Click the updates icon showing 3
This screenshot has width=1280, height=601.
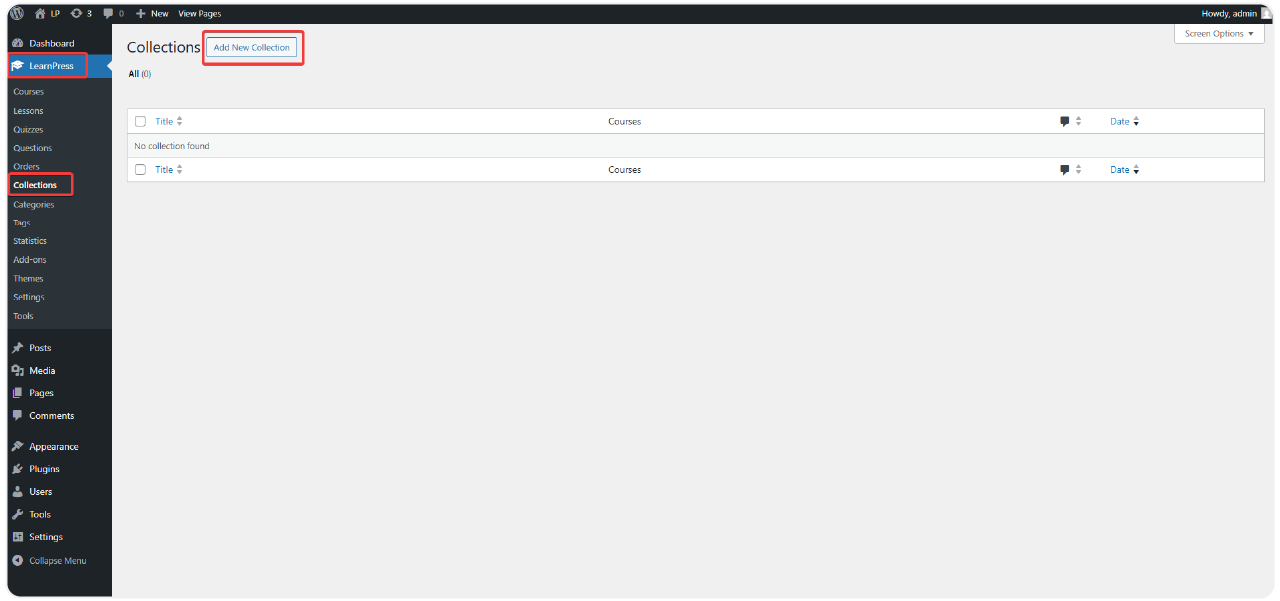point(76,13)
